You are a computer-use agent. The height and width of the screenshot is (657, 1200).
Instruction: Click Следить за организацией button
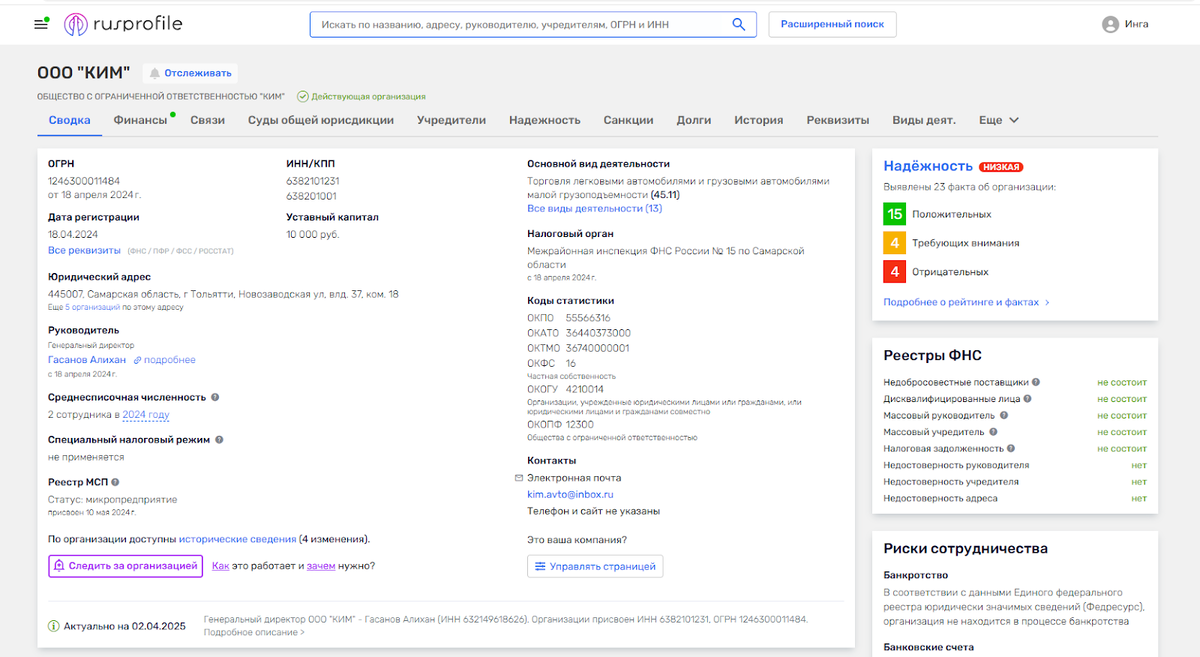pos(125,566)
